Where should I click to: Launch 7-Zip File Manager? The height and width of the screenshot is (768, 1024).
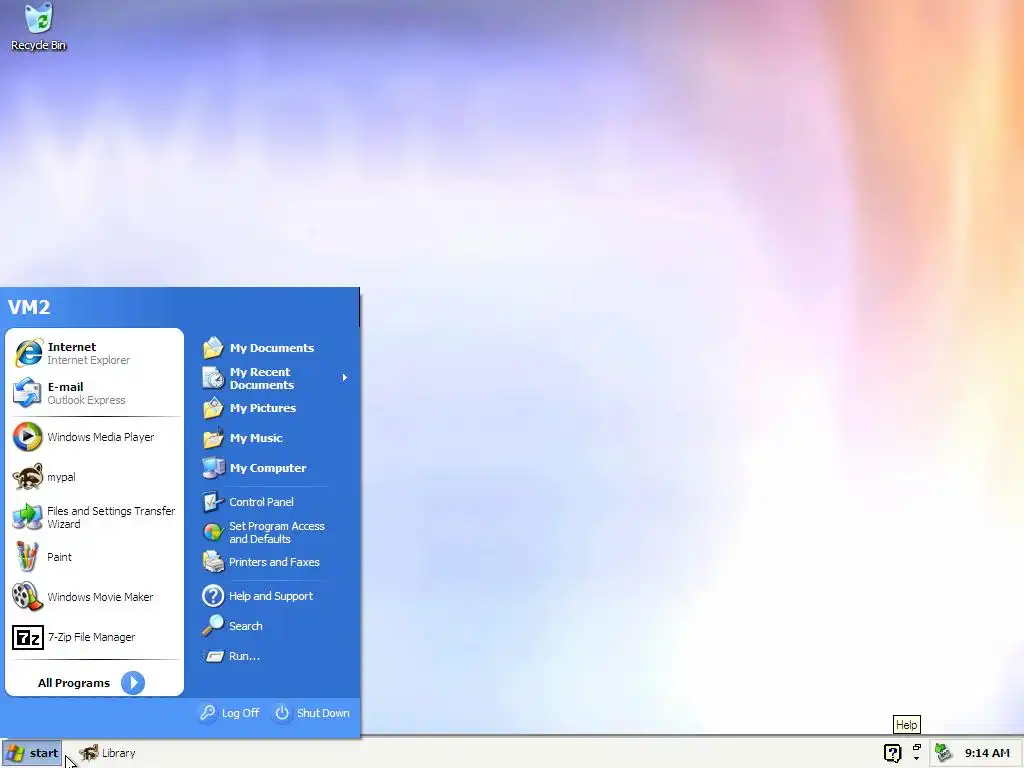[95, 637]
